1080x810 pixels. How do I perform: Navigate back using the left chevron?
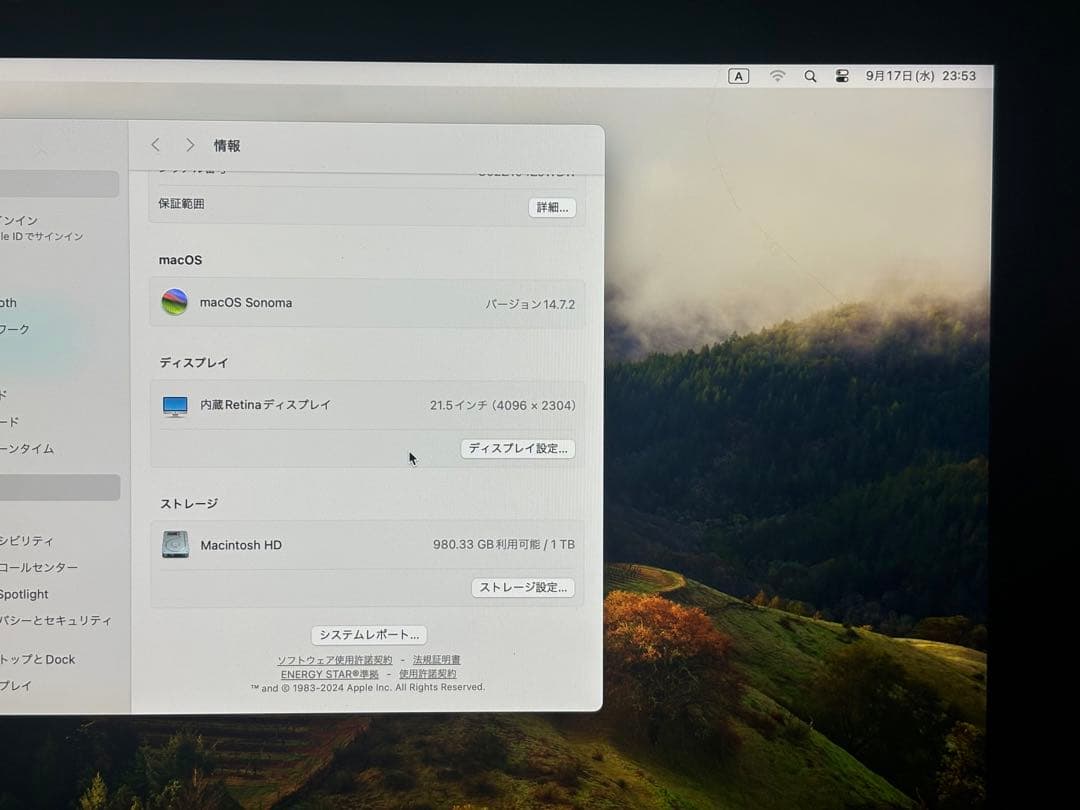(155, 145)
